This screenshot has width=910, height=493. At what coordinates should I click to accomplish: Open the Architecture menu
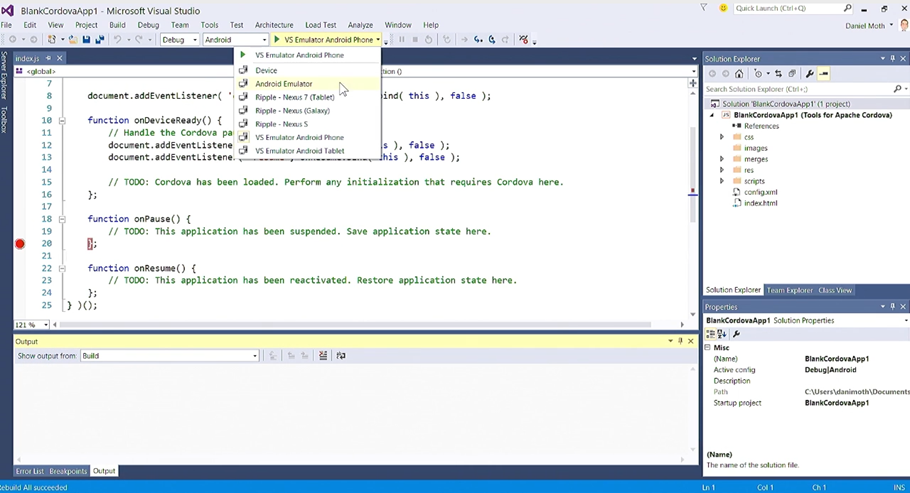tap(274, 25)
